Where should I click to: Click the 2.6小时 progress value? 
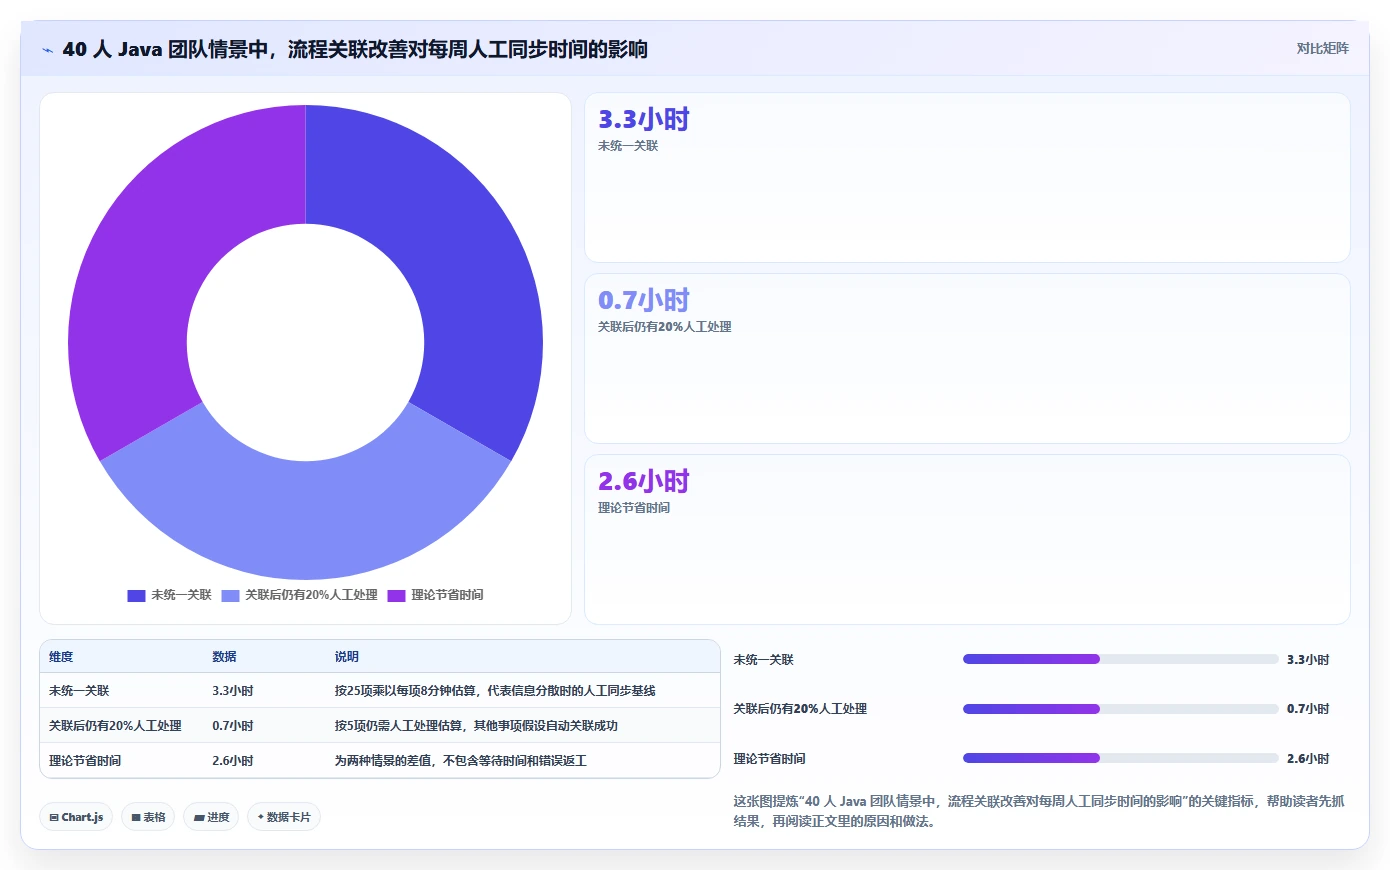(x=1308, y=759)
